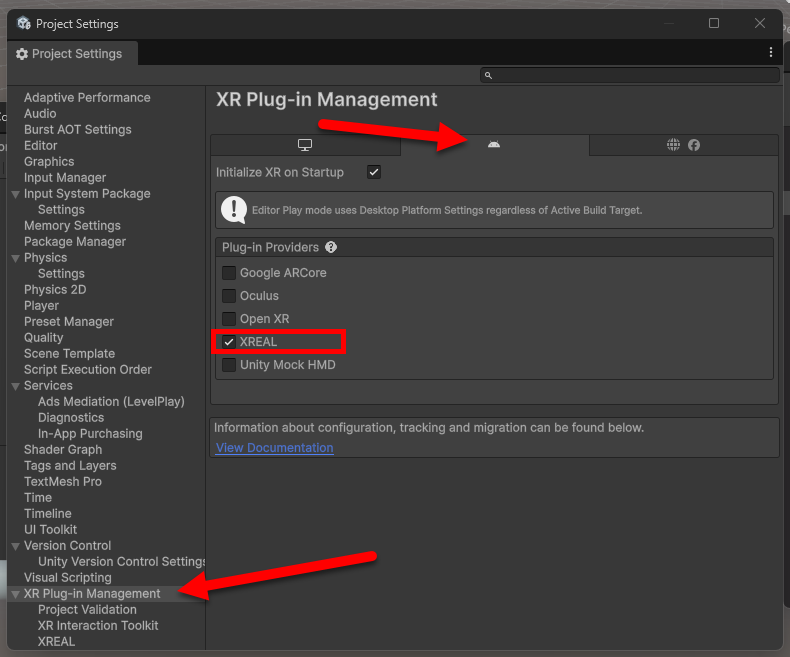Toggle Initialize XR on Startup checkbox
Image resolution: width=790 pixels, height=657 pixels.
374,172
